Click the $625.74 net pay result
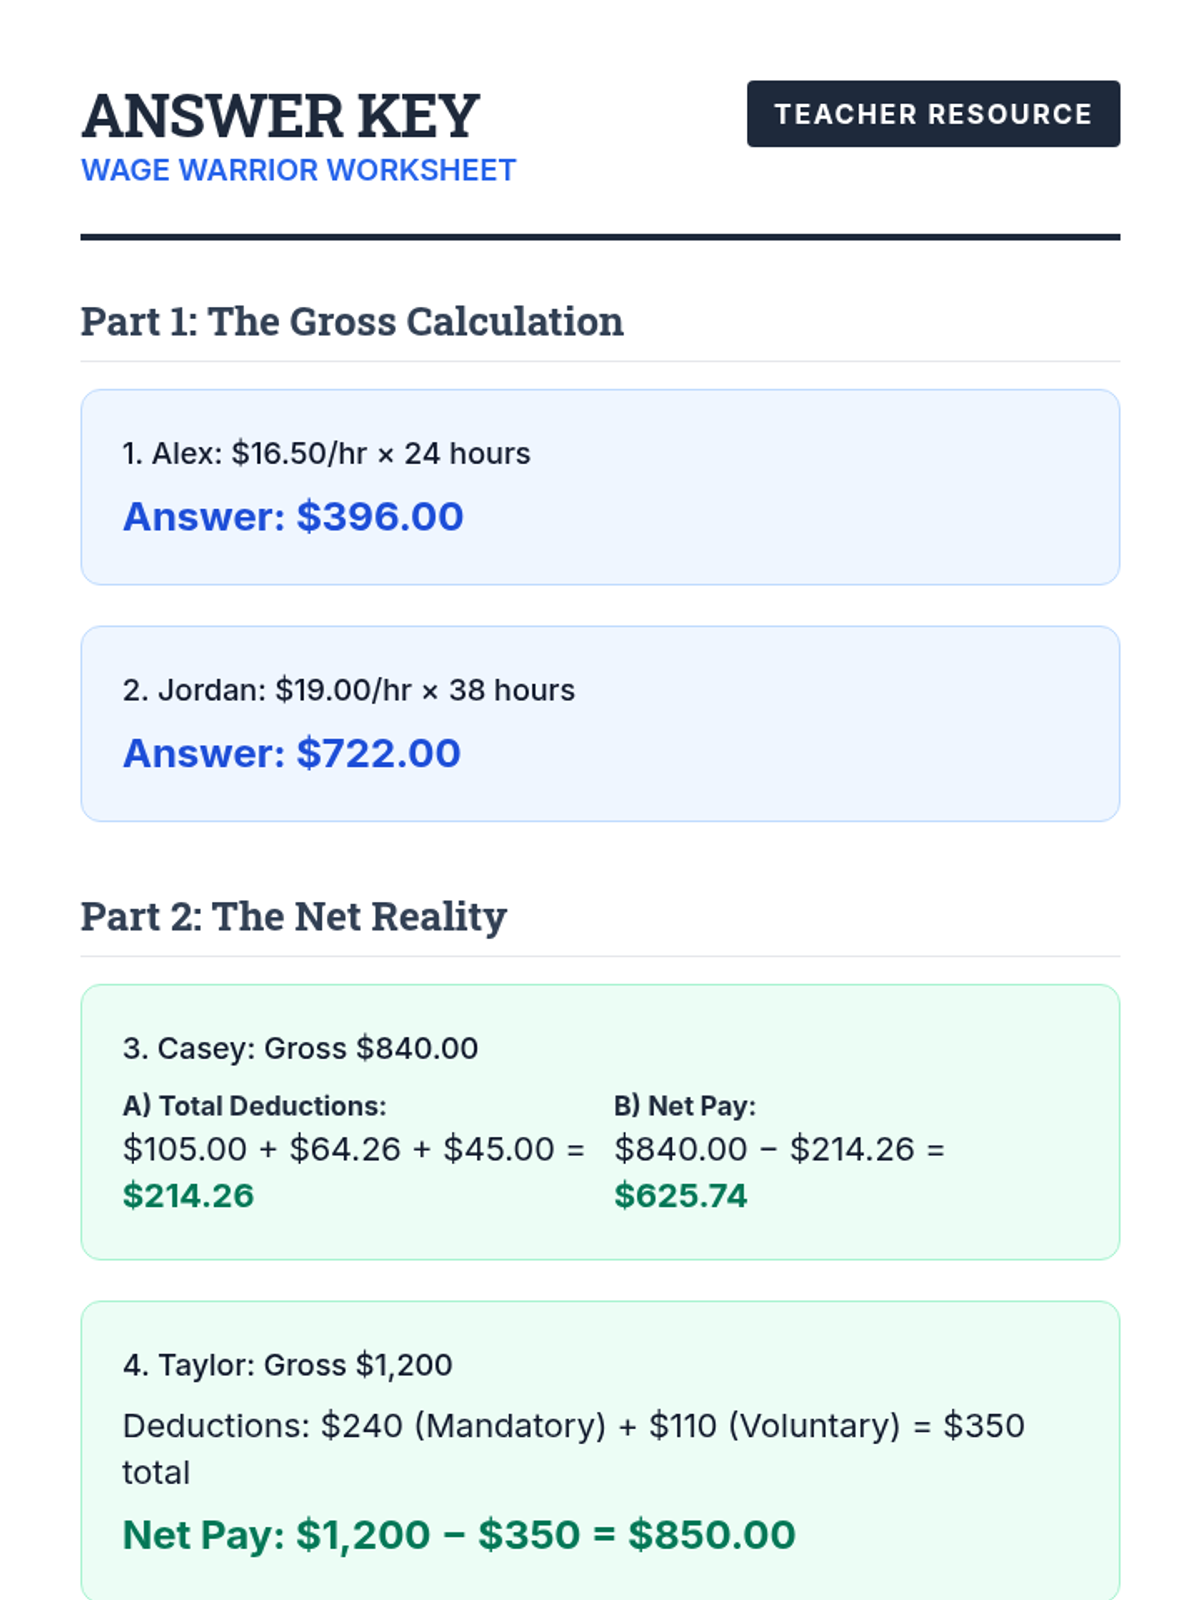Image resolution: width=1200 pixels, height=1600 pixels. pyautogui.click(x=680, y=1196)
